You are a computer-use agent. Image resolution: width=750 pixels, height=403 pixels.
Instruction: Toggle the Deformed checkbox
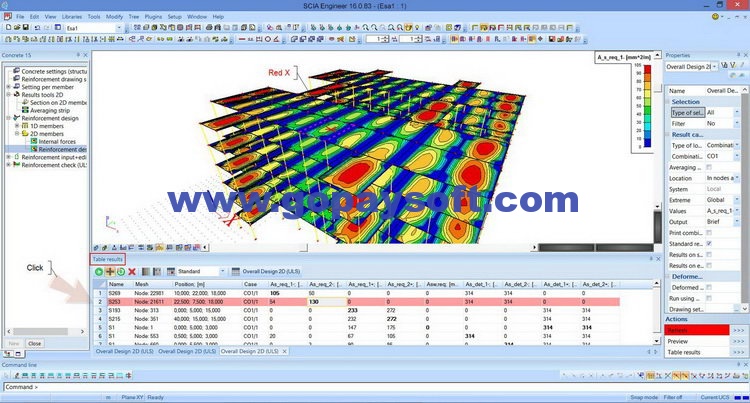pyautogui.click(x=709, y=287)
